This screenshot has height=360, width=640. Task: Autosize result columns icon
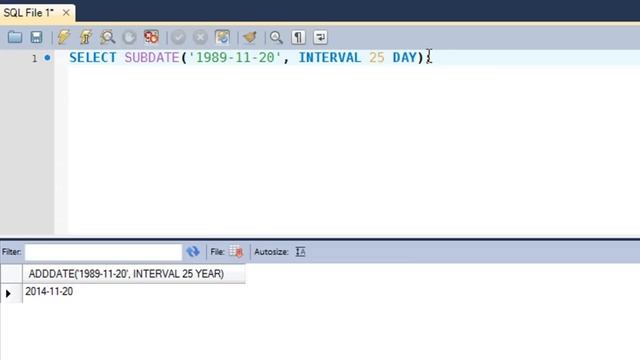[300, 252]
